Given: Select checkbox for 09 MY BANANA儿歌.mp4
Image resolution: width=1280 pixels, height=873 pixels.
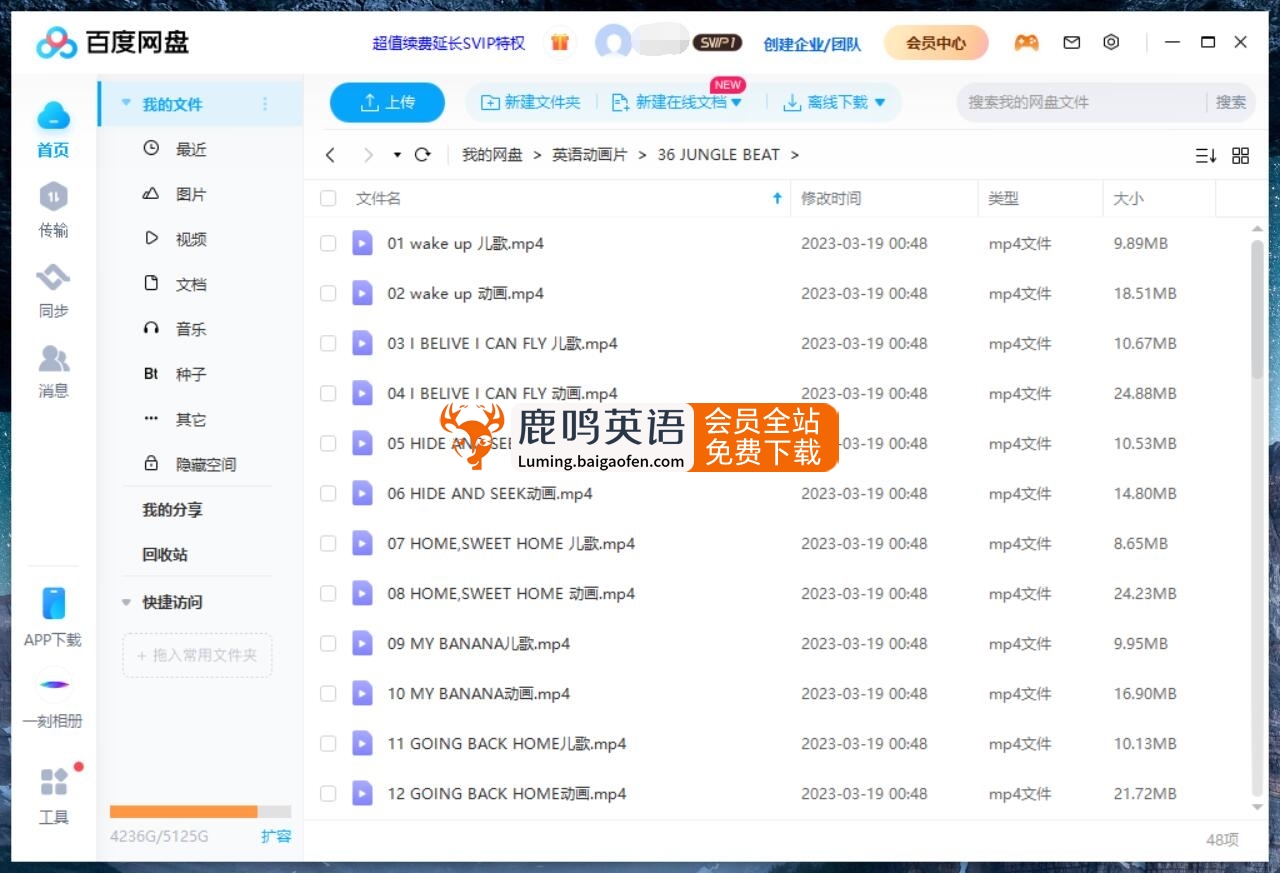Looking at the screenshot, I should point(328,644).
